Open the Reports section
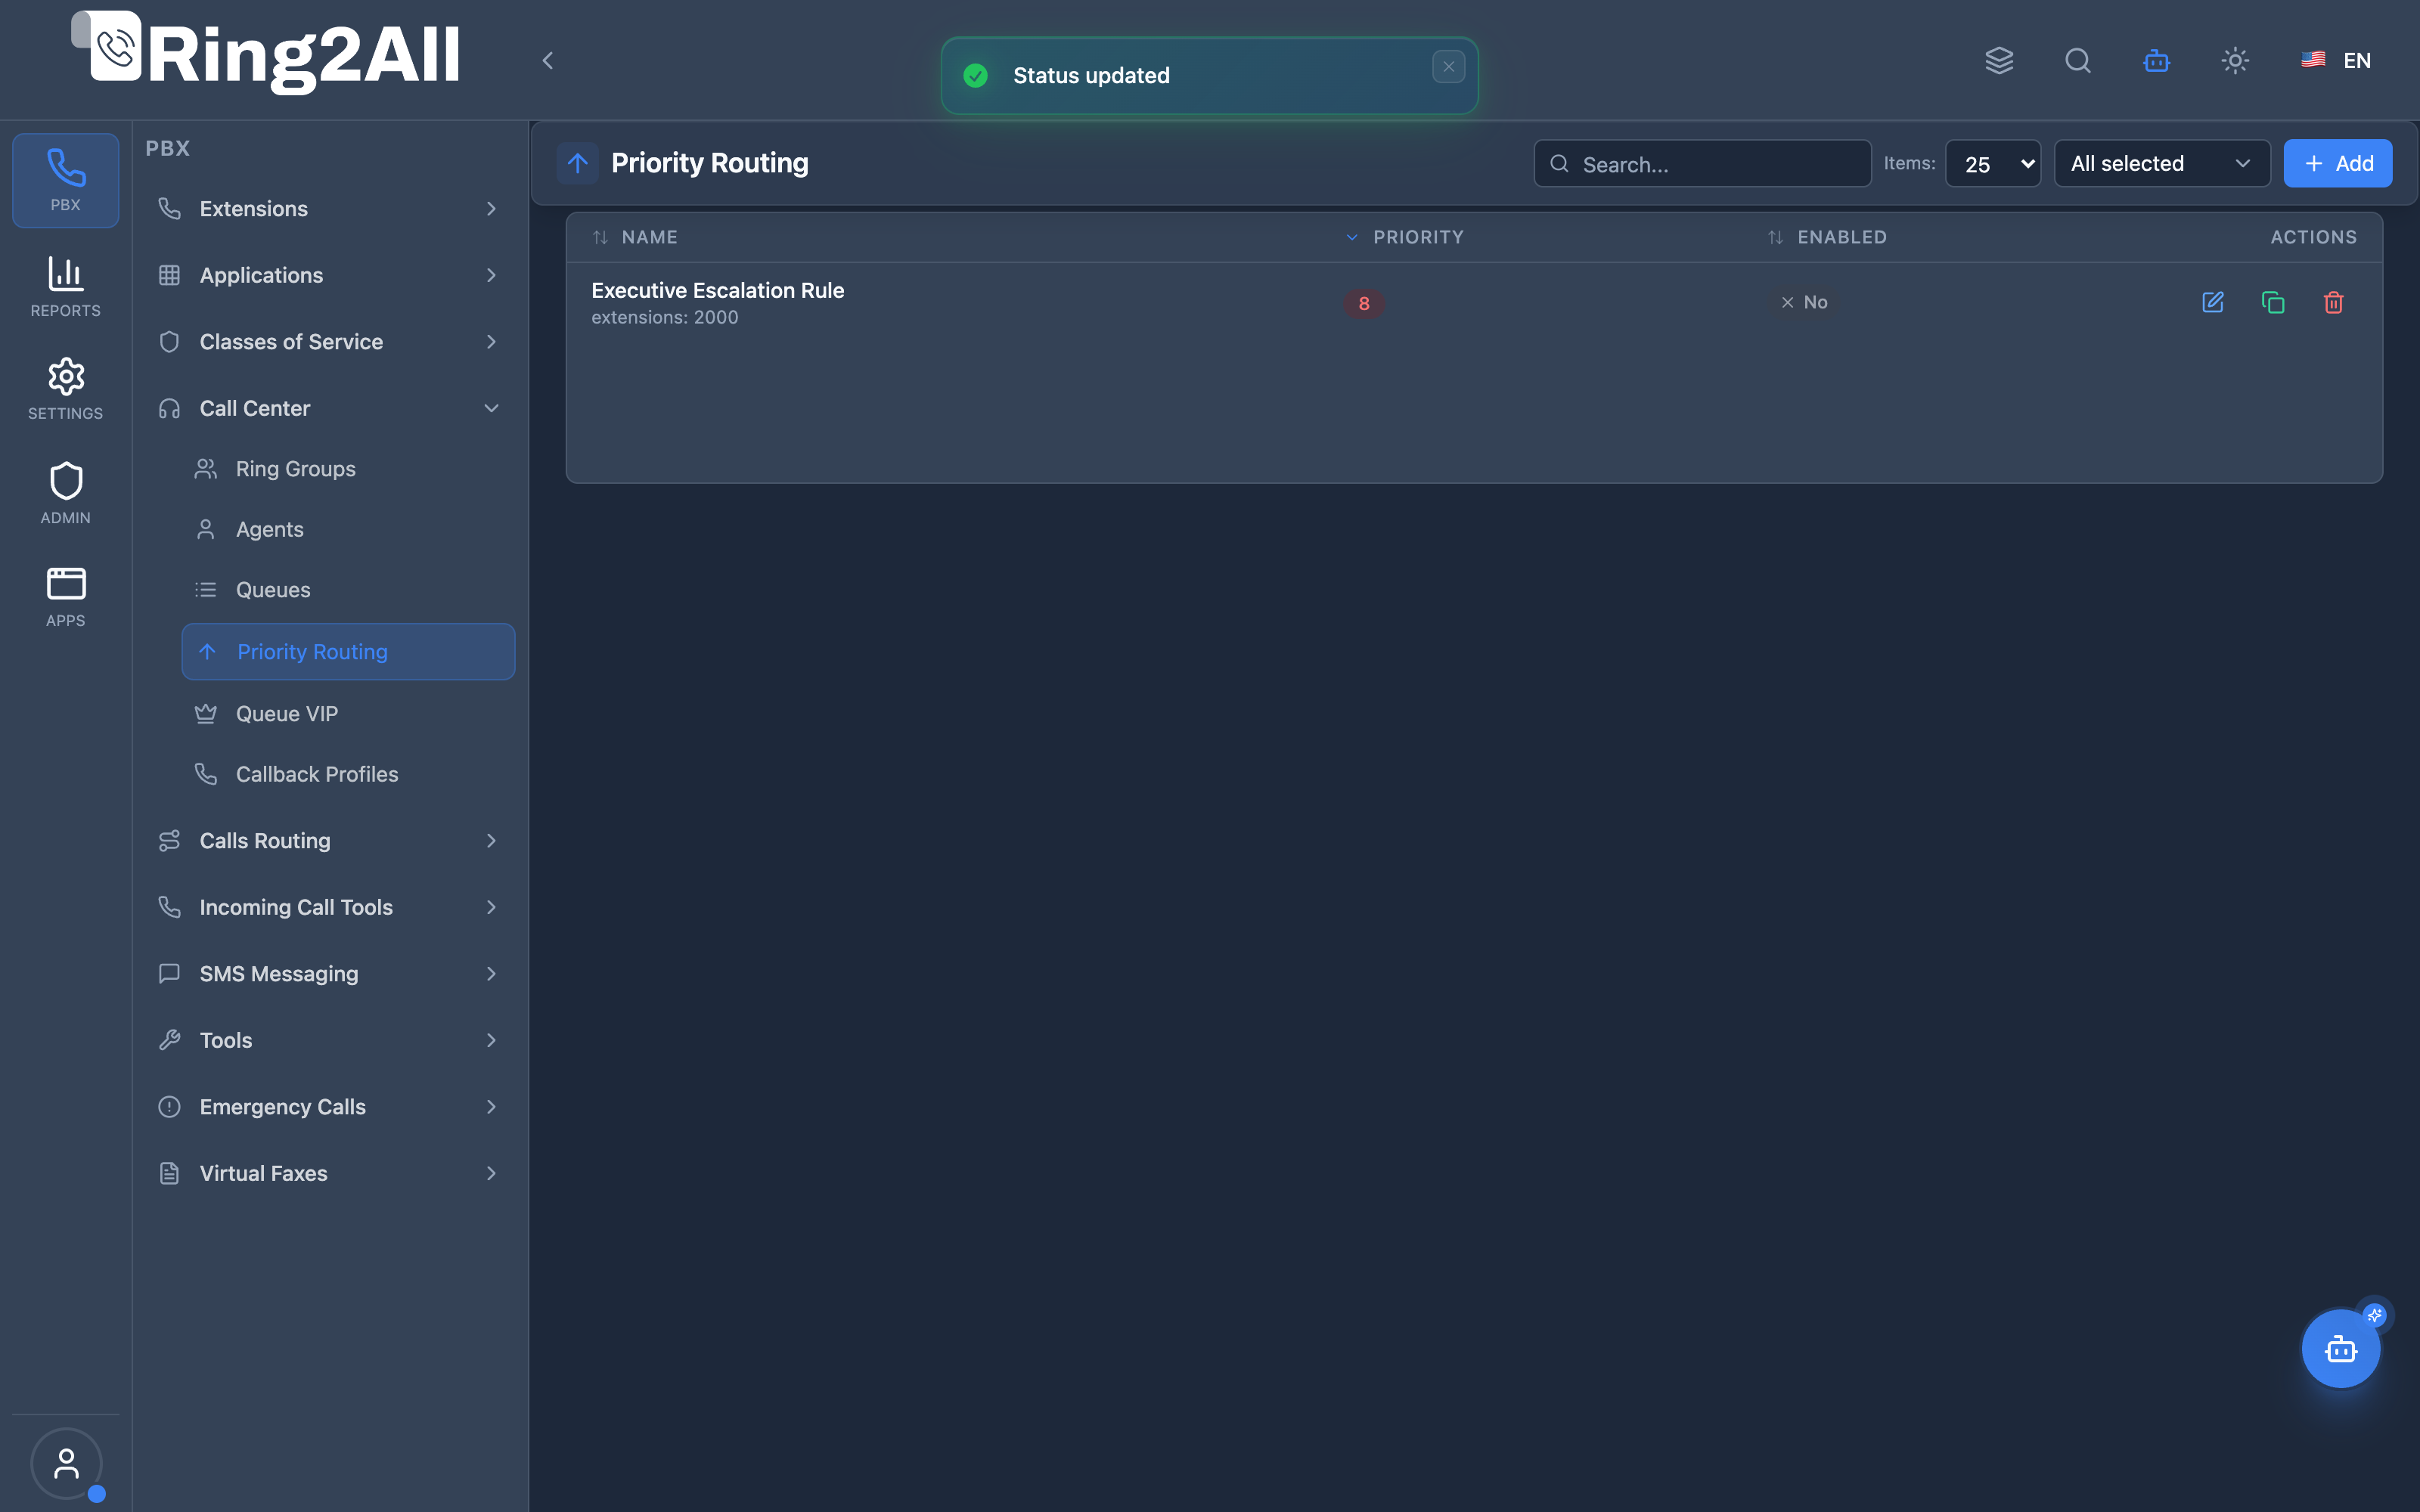 click(66, 286)
